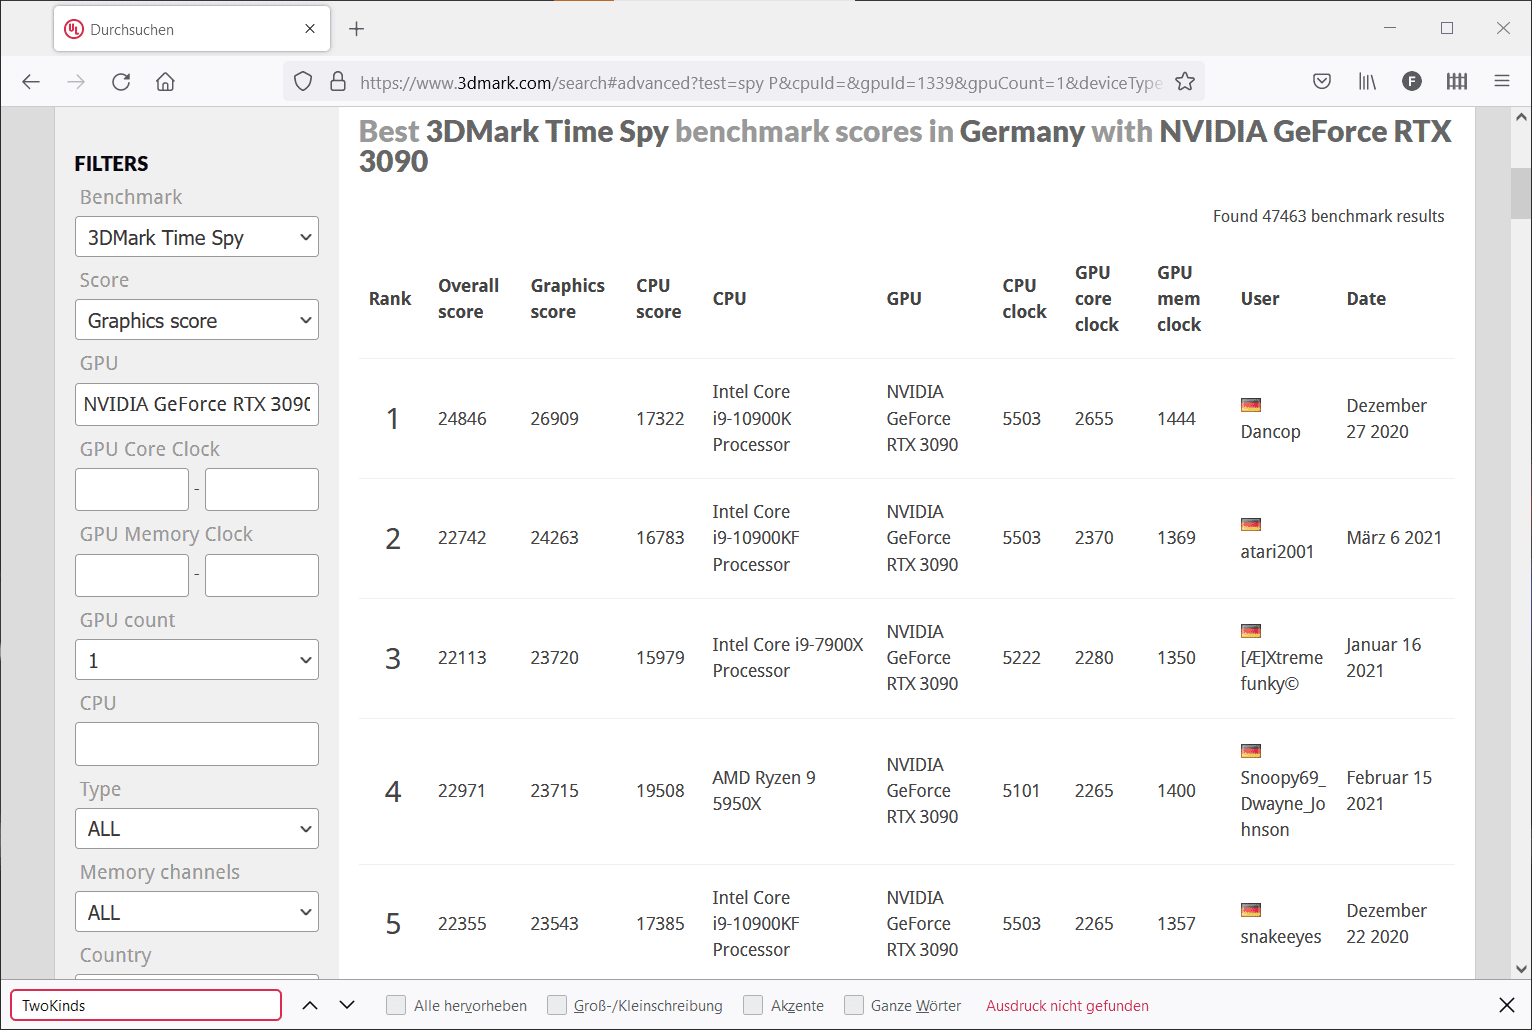Click the German flag next to Dancop
The height and width of the screenshot is (1030, 1532).
click(x=1251, y=405)
